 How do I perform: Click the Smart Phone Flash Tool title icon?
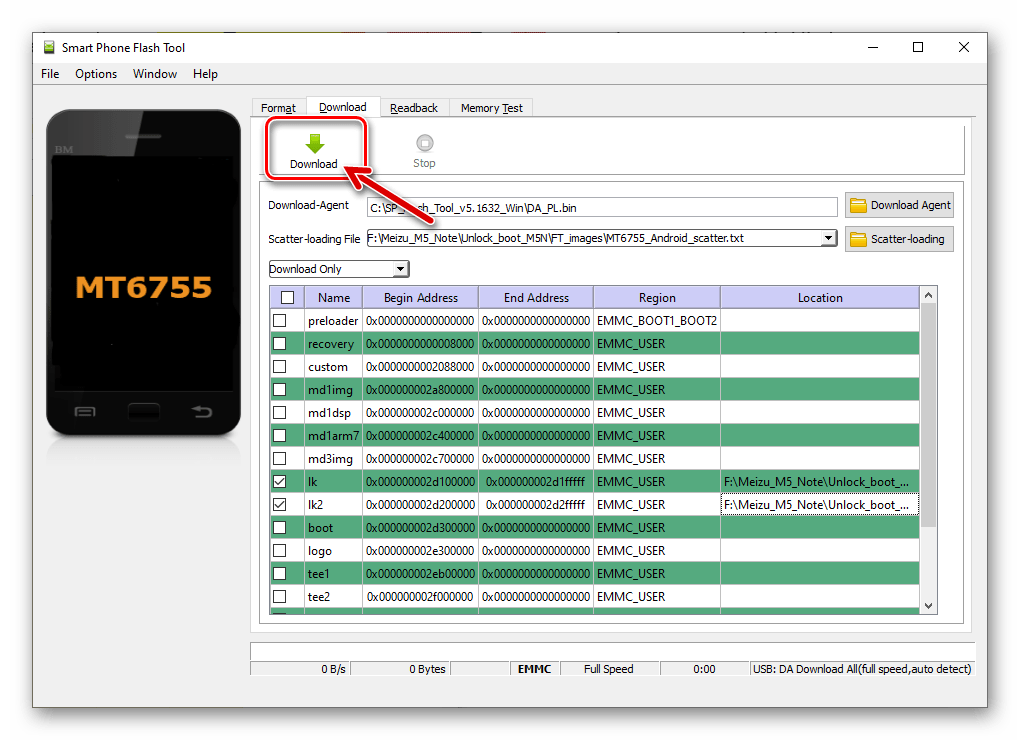click(48, 47)
